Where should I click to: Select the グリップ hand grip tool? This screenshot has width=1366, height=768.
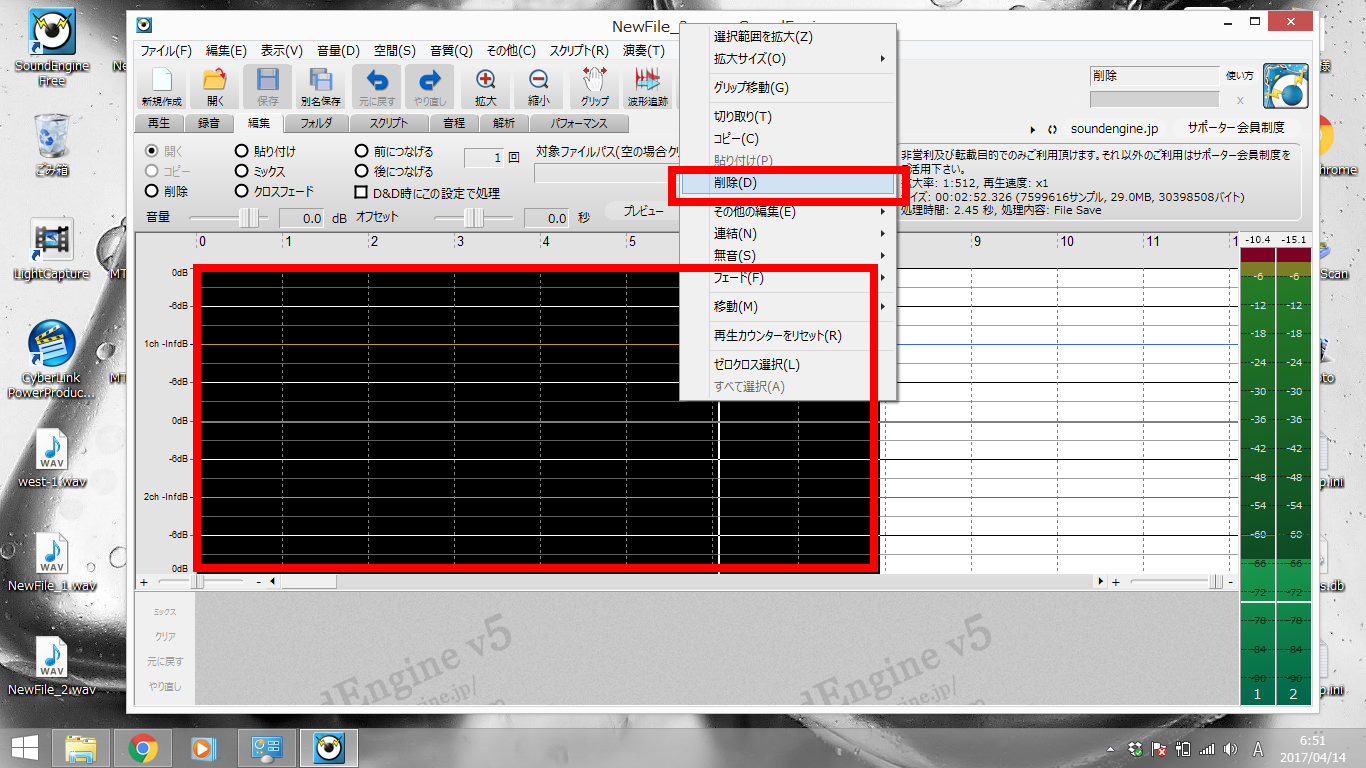(x=595, y=86)
